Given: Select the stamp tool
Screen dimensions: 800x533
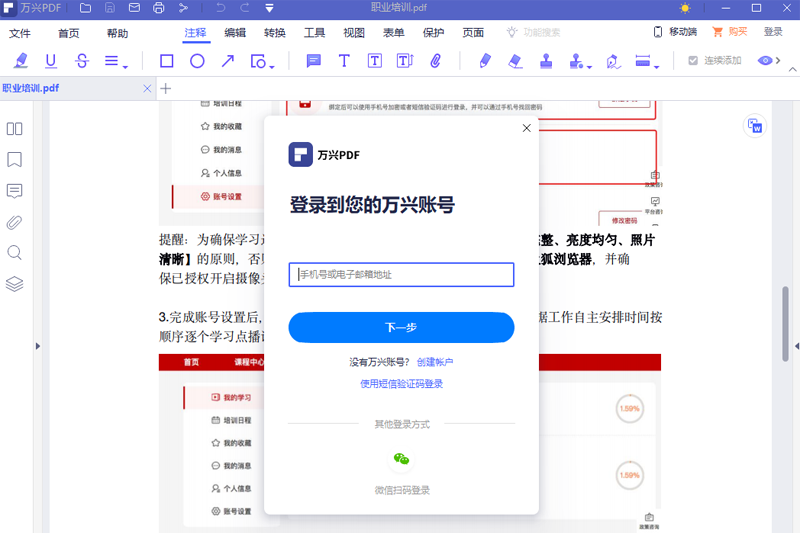Looking at the screenshot, I should 546,61.
